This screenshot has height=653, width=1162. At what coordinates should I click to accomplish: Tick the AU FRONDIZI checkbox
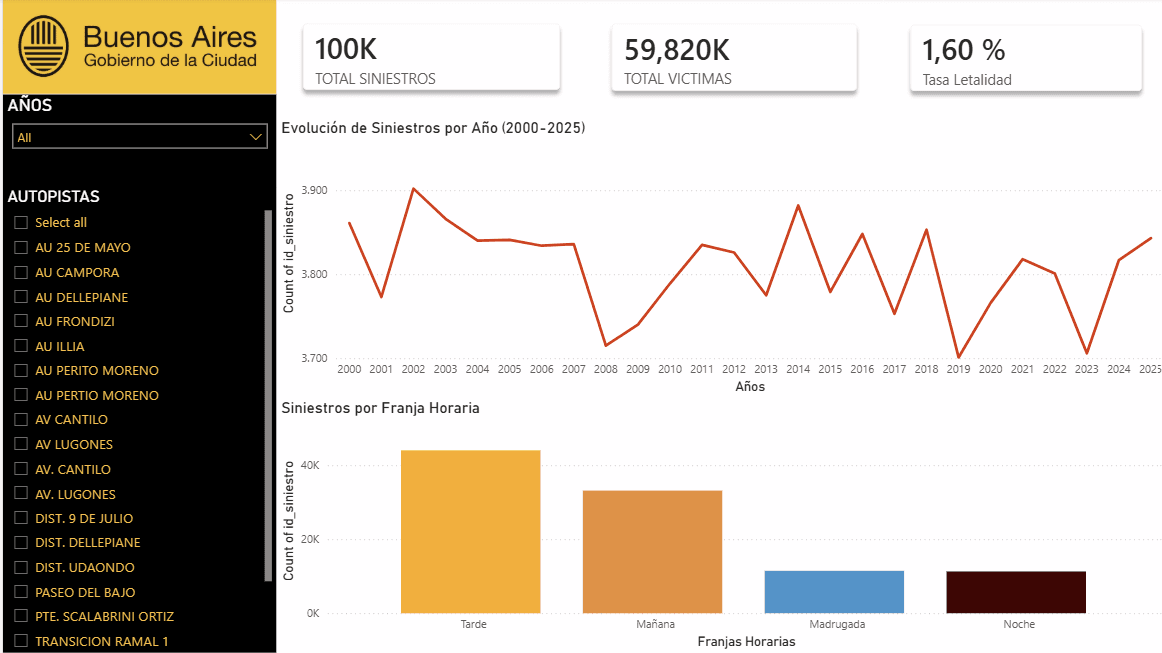pos(21,321)
